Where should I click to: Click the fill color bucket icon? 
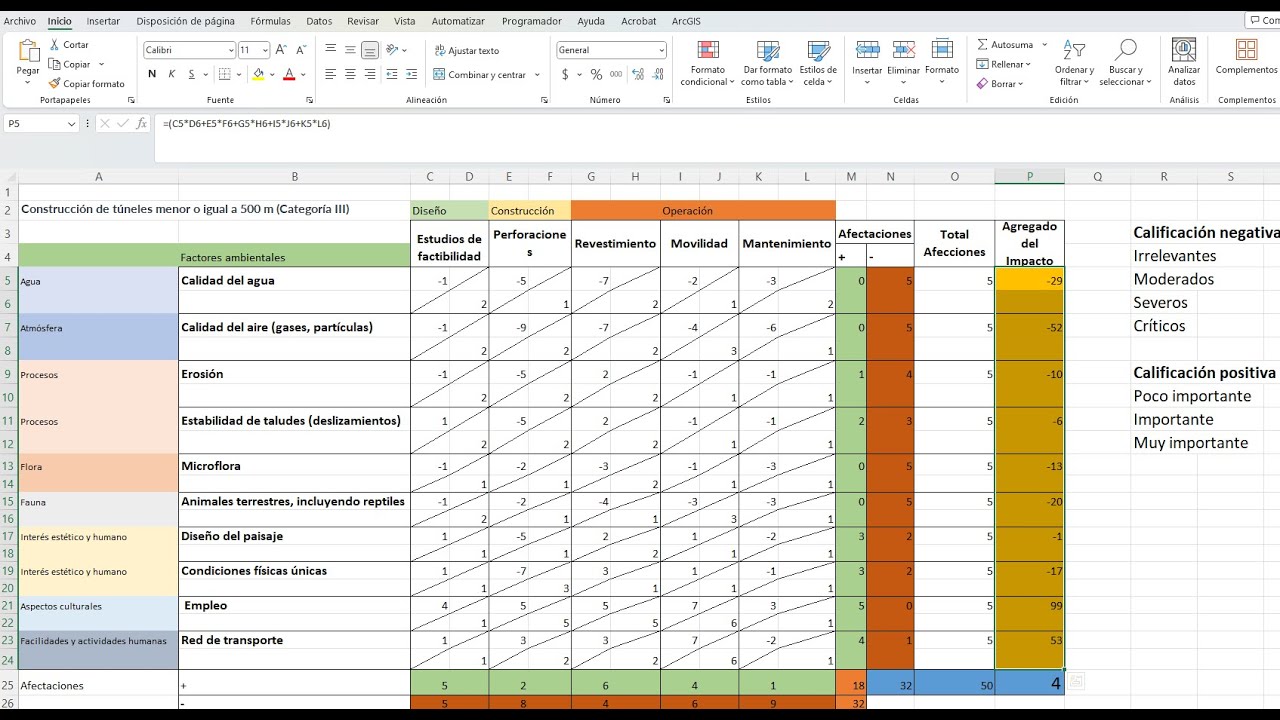point(258,74)
